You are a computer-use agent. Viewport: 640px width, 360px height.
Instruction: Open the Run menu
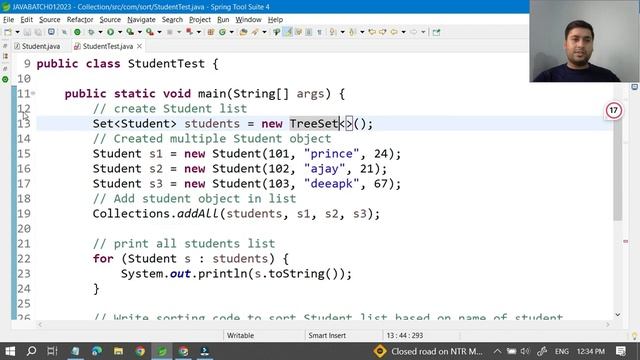click(x=223, y=20)
